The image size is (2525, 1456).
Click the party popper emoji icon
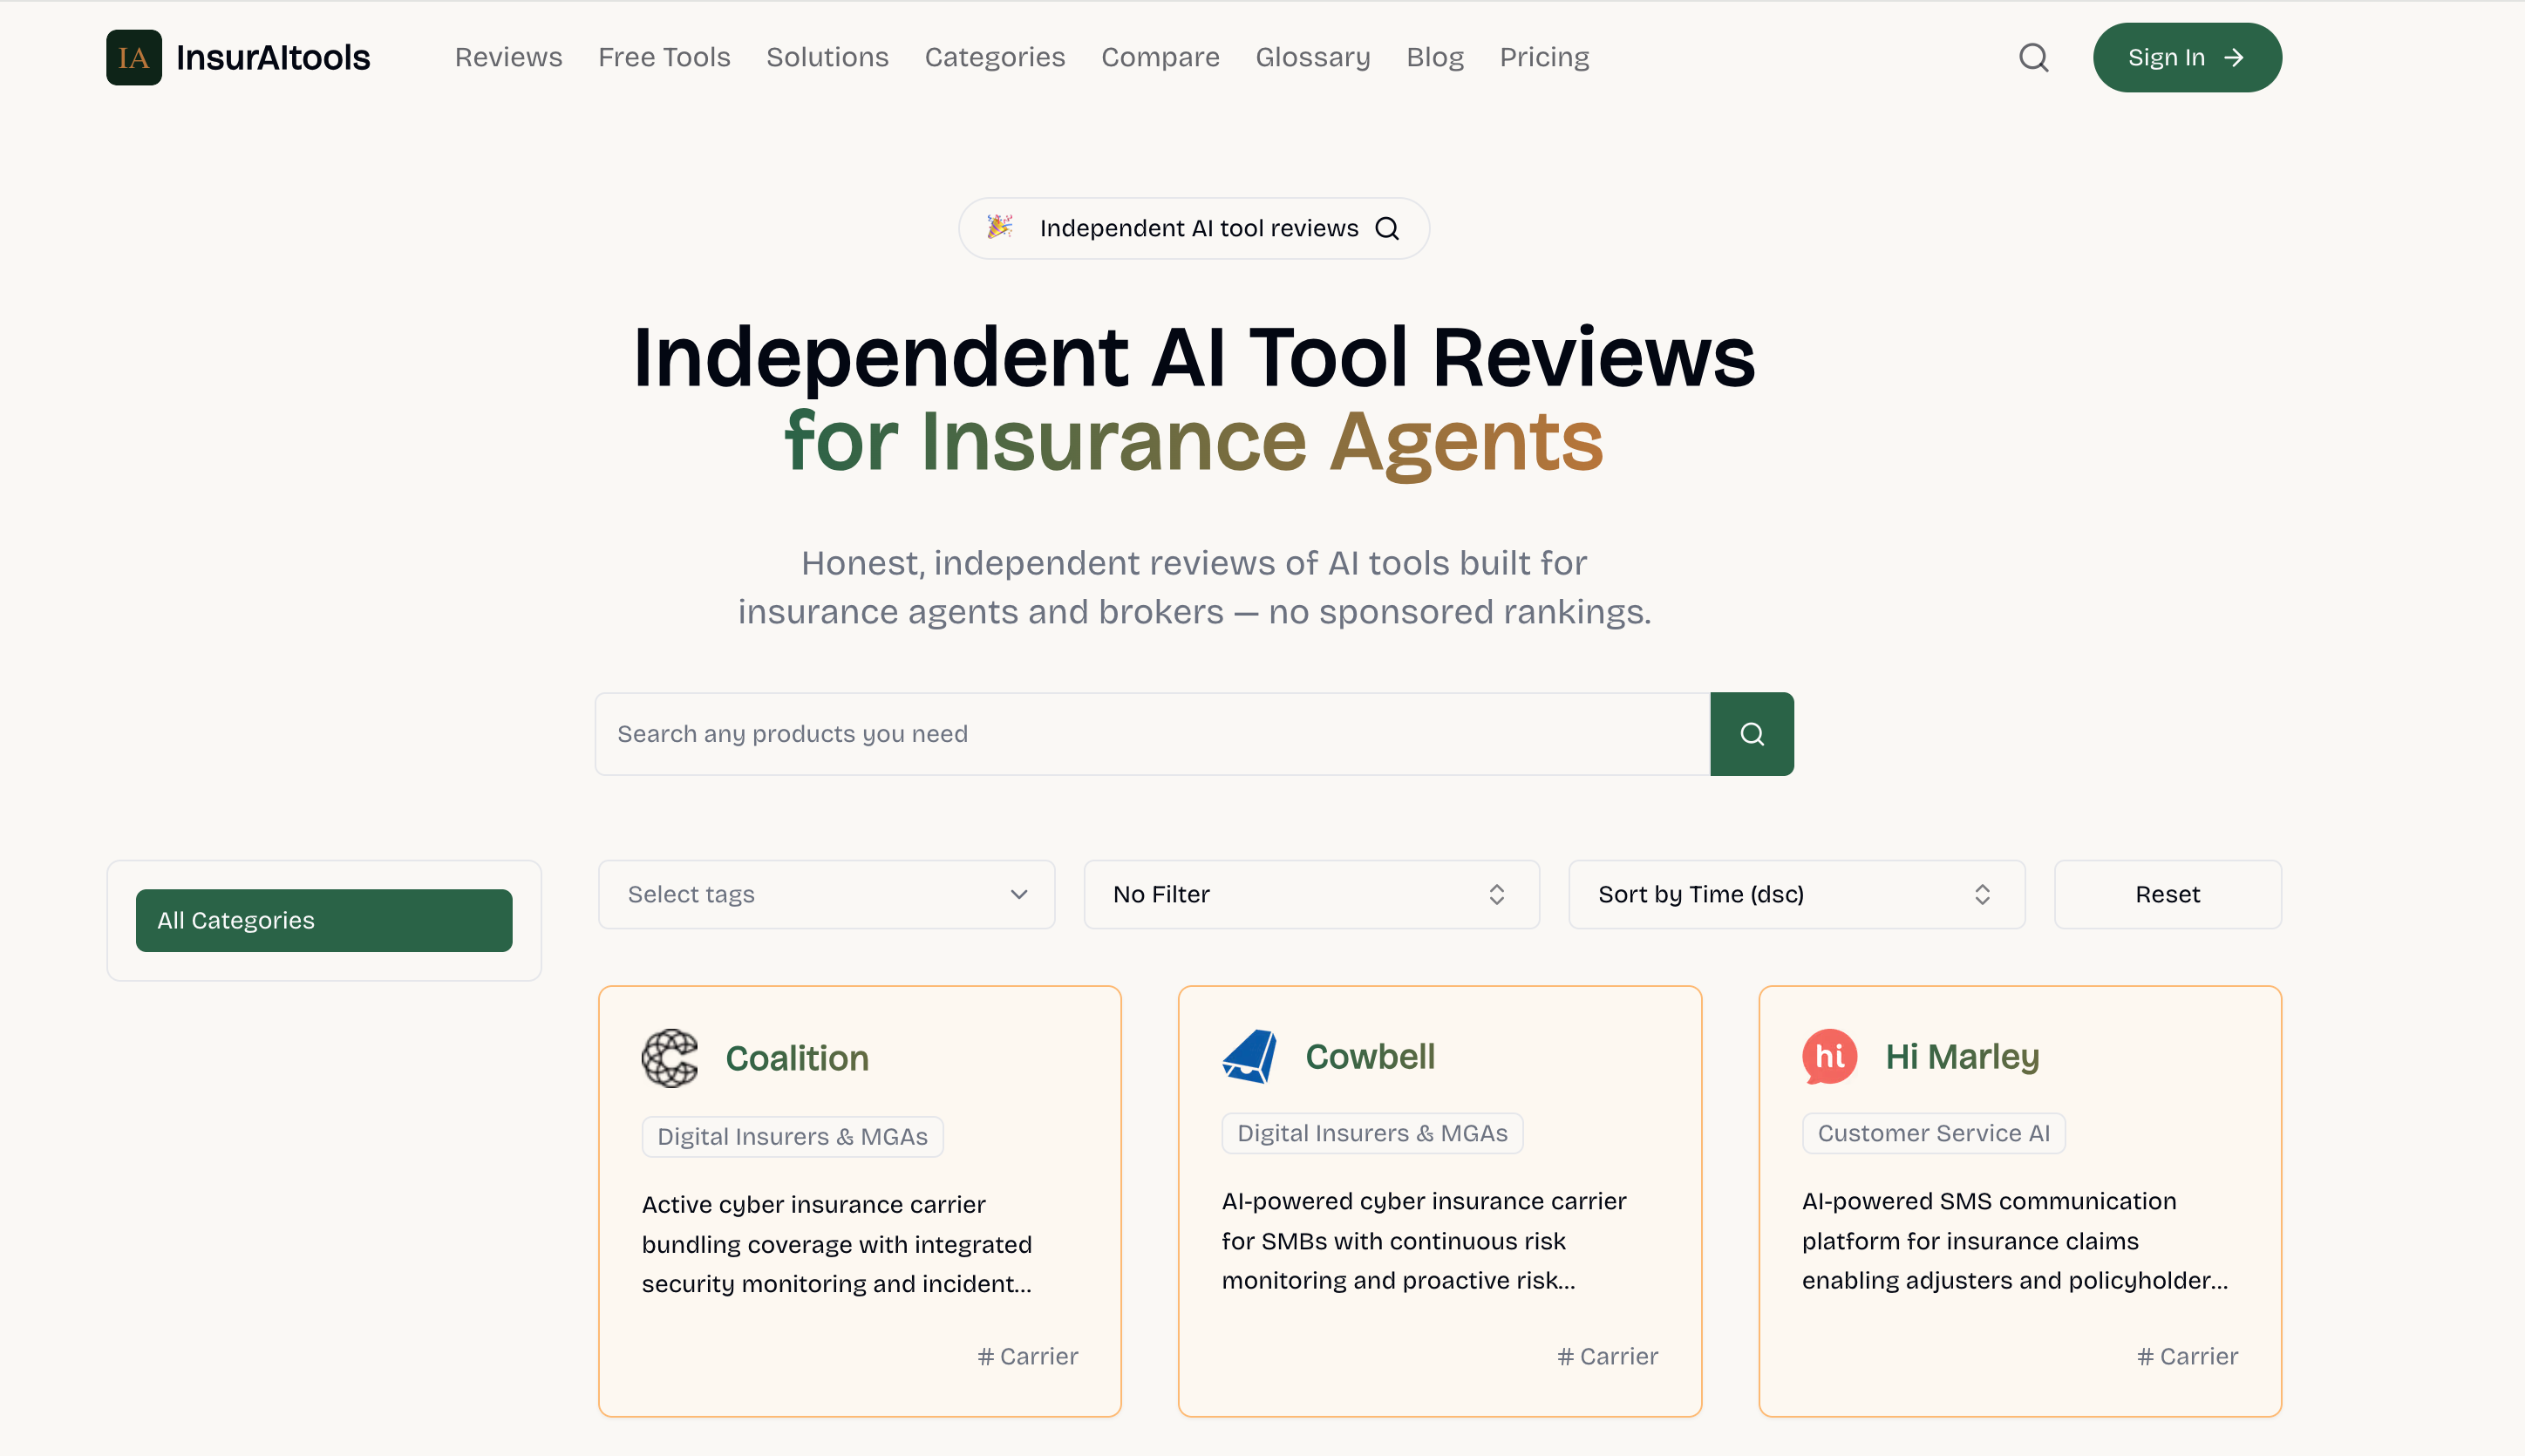point(1000,227)
